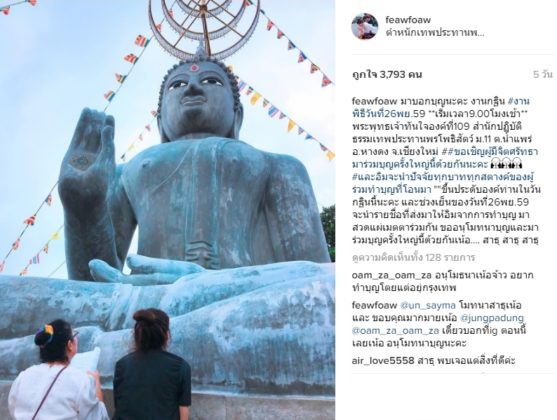
Task: Open the @oam_za_oam_za mention in reply
Action: click(x=395, y=331)
